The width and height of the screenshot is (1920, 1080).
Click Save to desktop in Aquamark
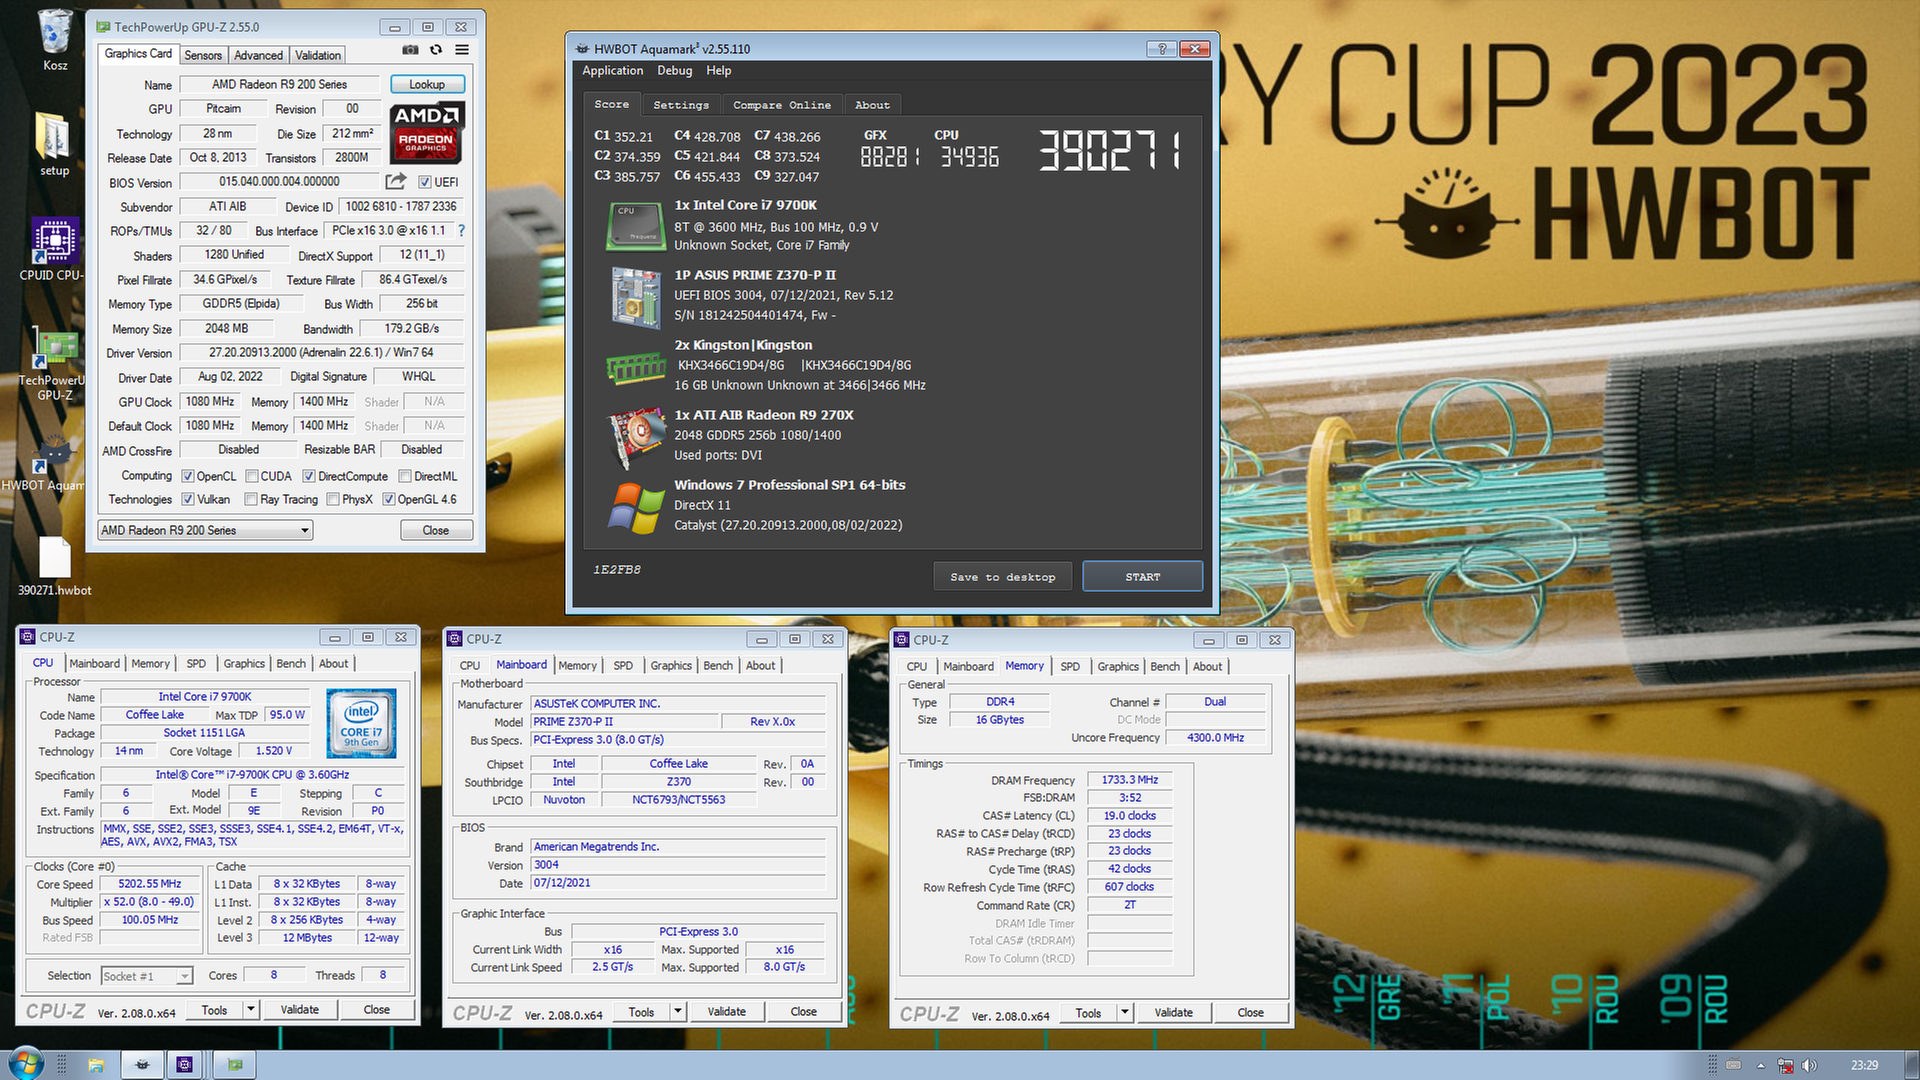pyautogui.click(x=1003, y=577)
